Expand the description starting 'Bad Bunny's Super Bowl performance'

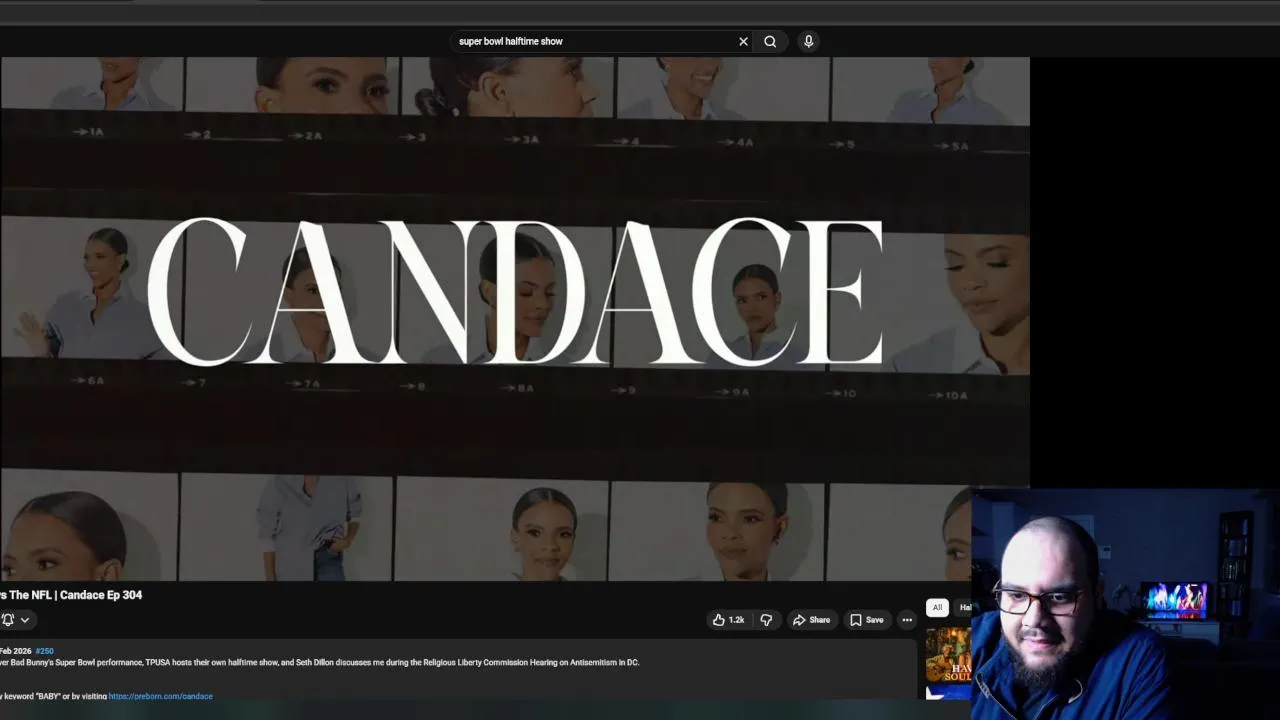tap(458, 670)
